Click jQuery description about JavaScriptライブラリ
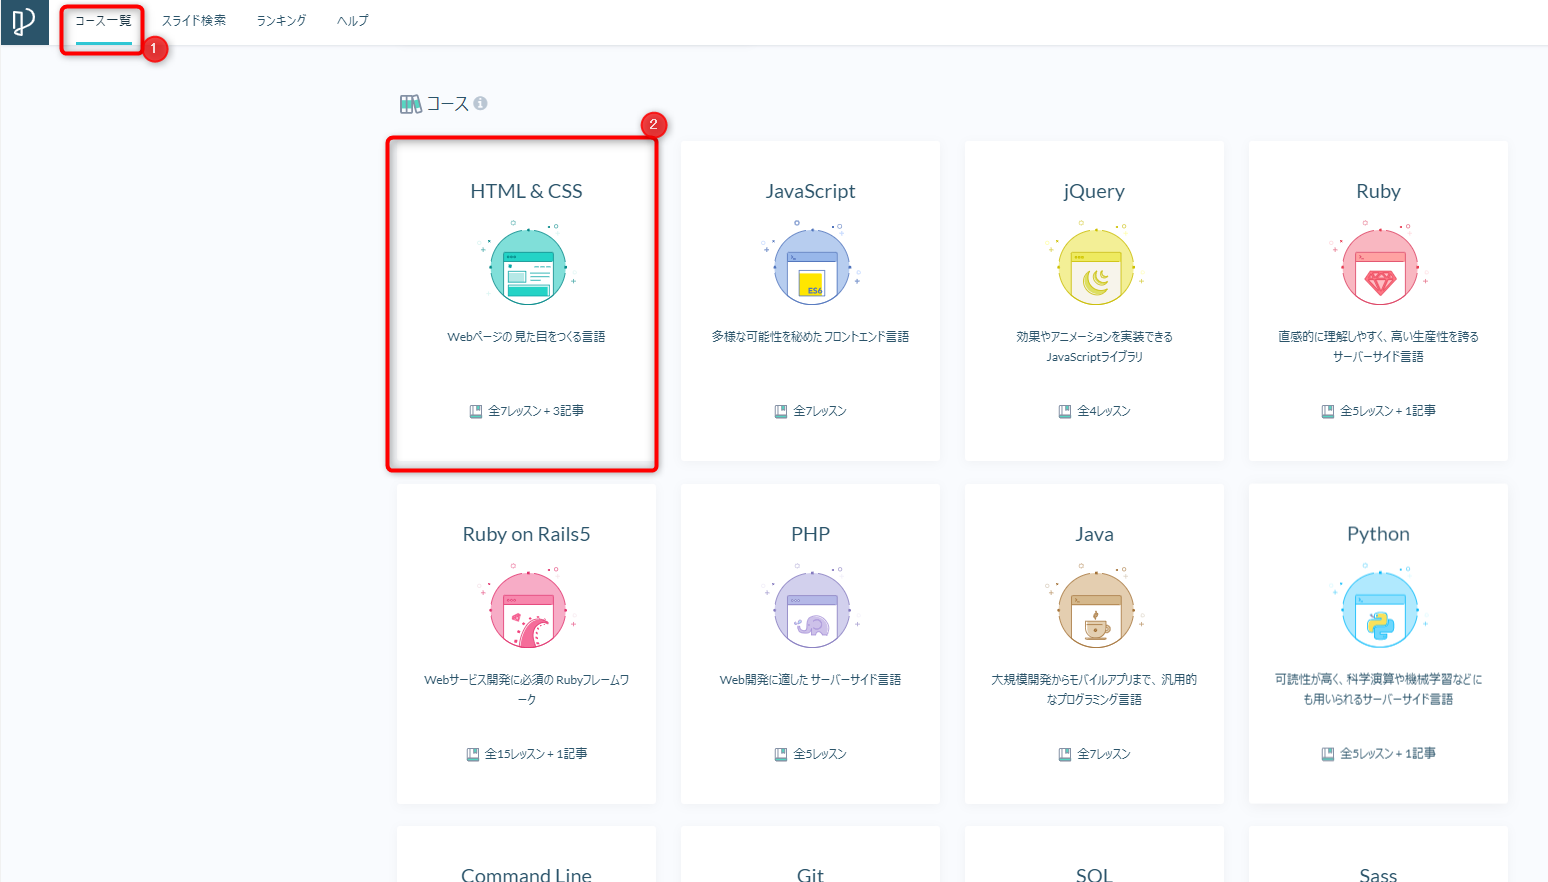1548x882 pixels. pyautogui.click(x=1095, y=347)
